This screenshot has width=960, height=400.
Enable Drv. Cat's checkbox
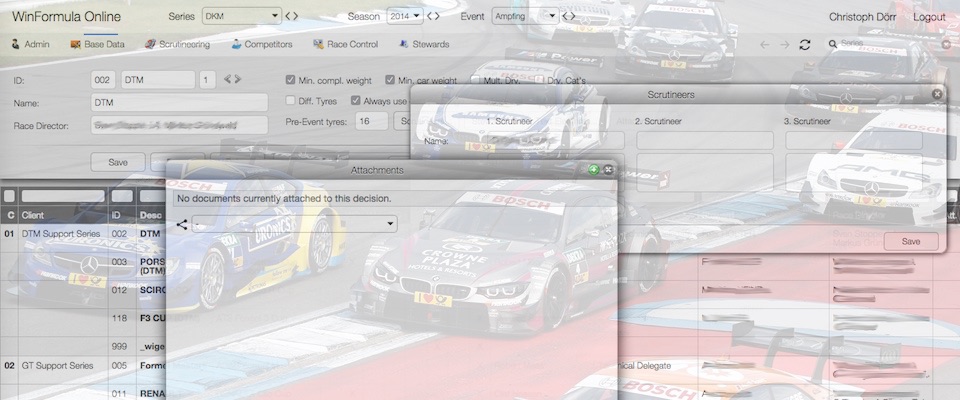point(539,80)
